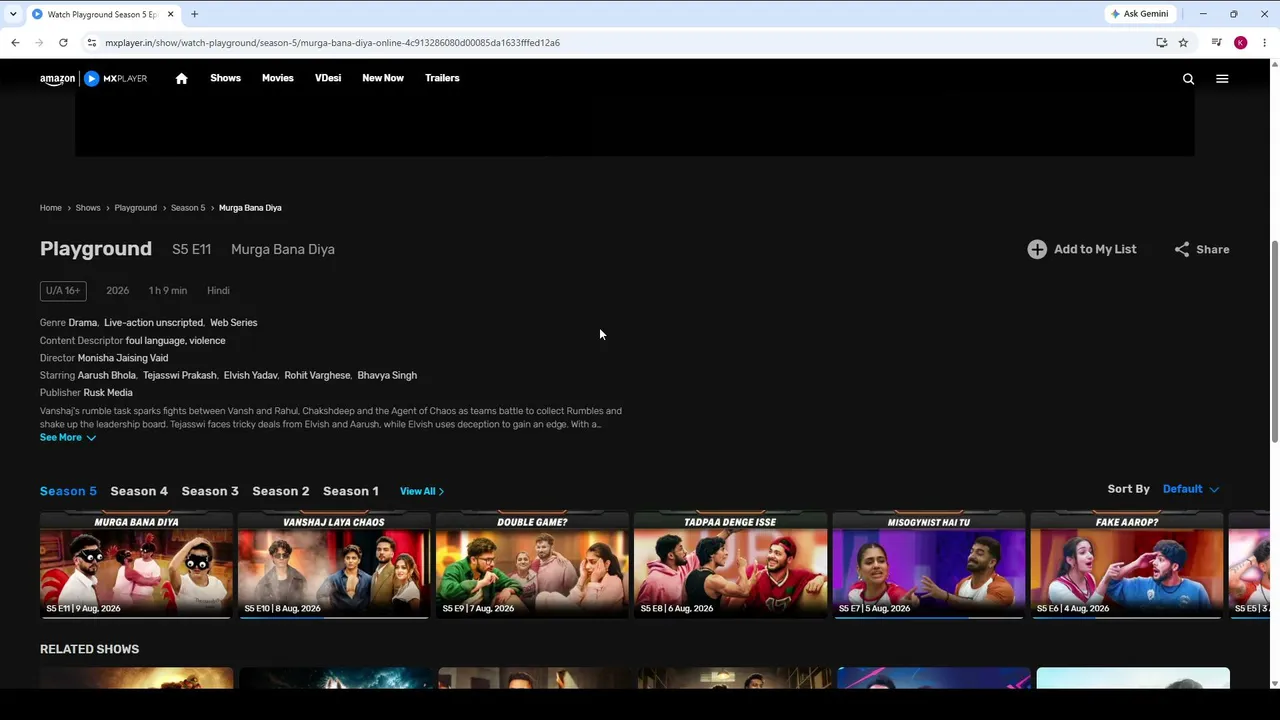Click actor Tejasswi Prakash
Screen dimensions: 1280x720
[x=180, y=375]
